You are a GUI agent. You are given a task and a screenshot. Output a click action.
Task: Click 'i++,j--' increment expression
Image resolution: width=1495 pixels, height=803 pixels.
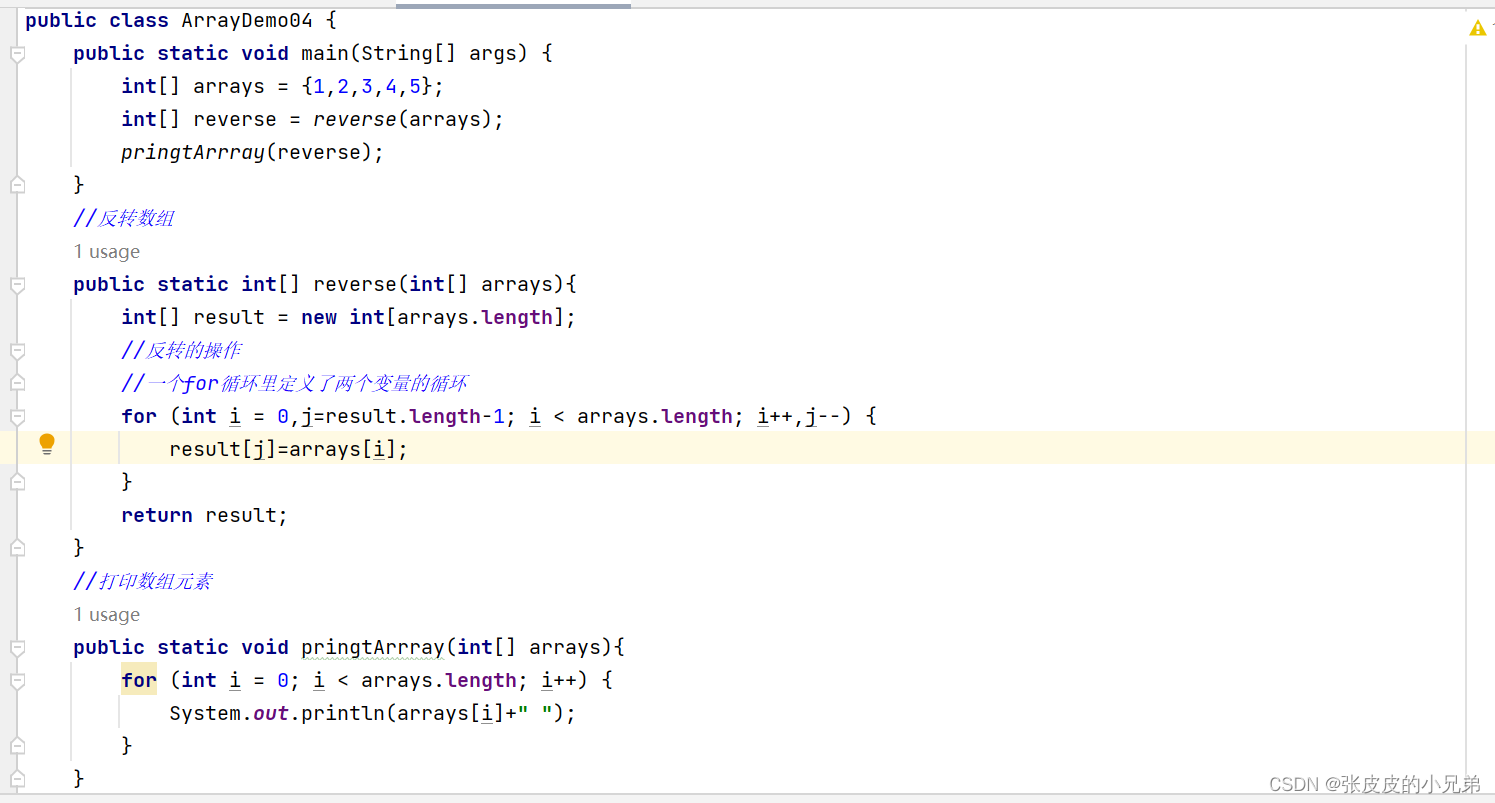tap(799, 417)
